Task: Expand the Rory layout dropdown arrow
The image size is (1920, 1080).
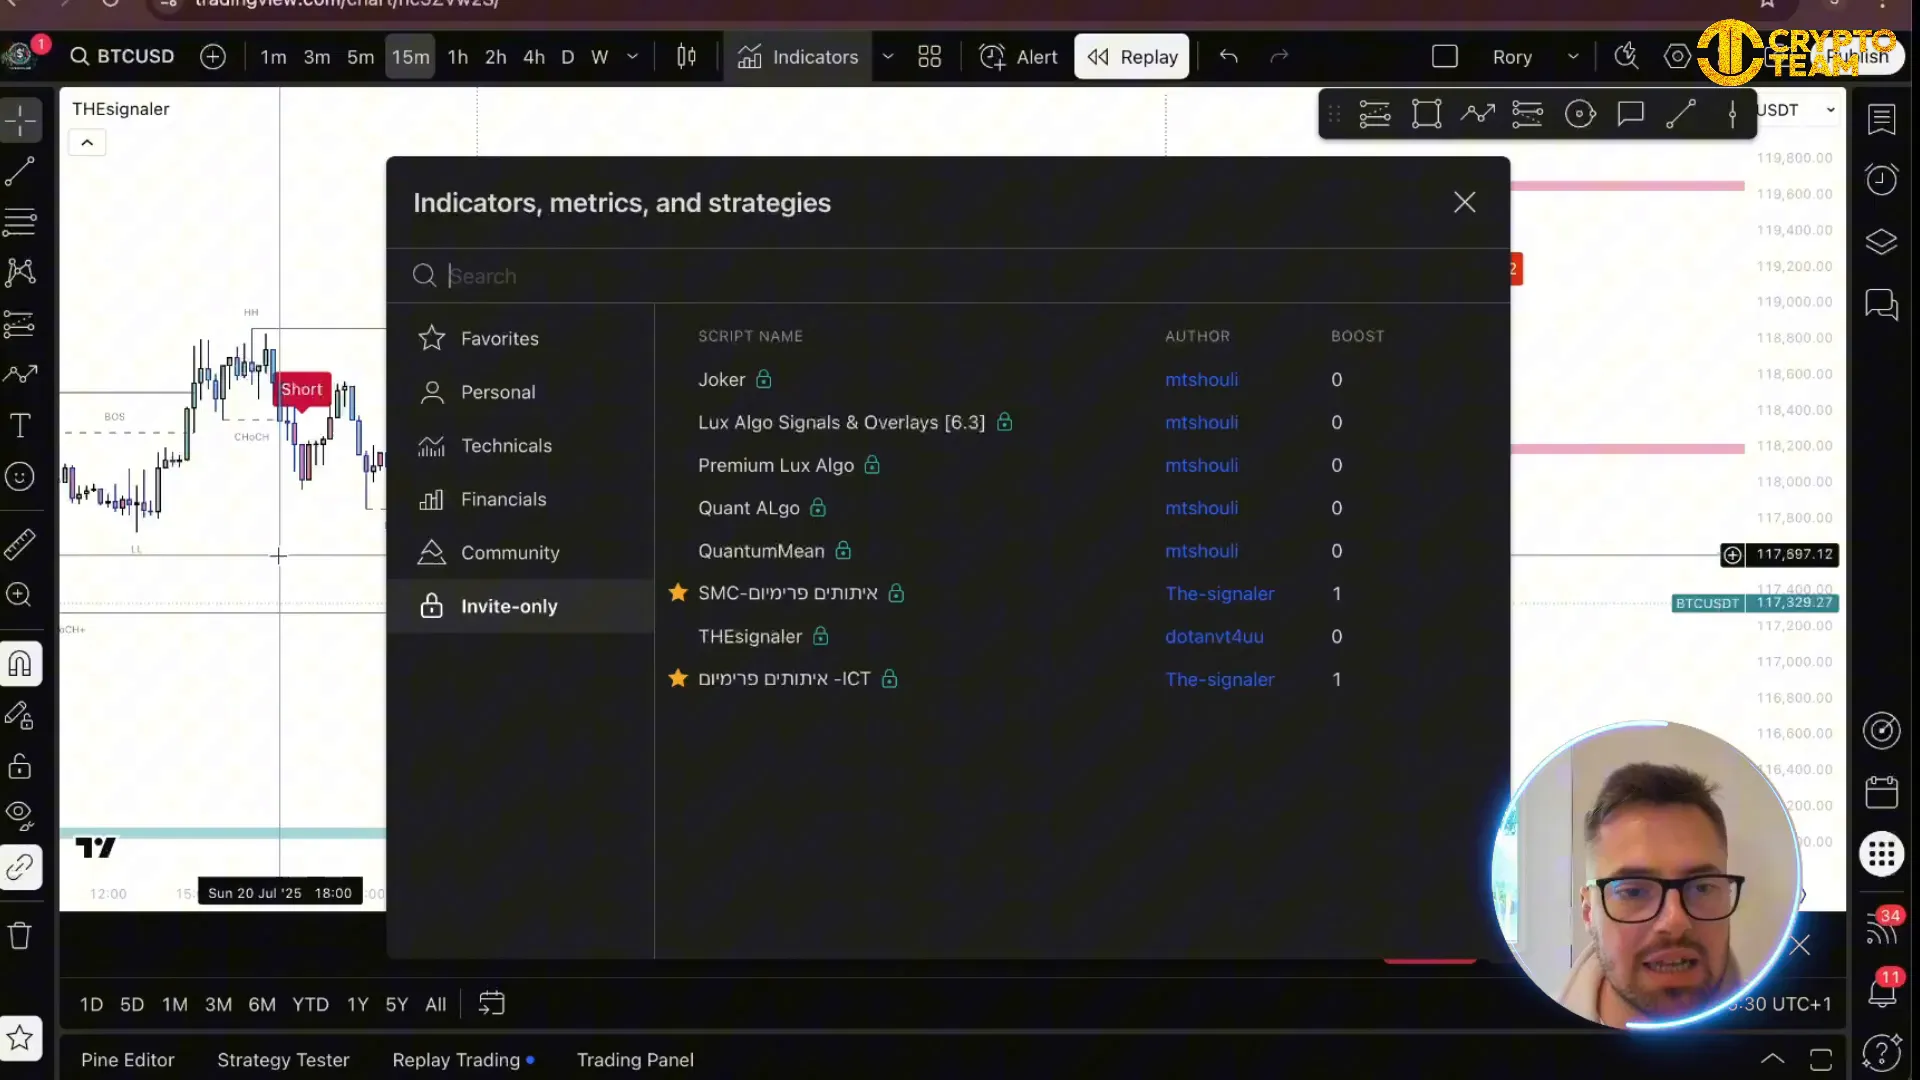Action: tap(1573, 57)
